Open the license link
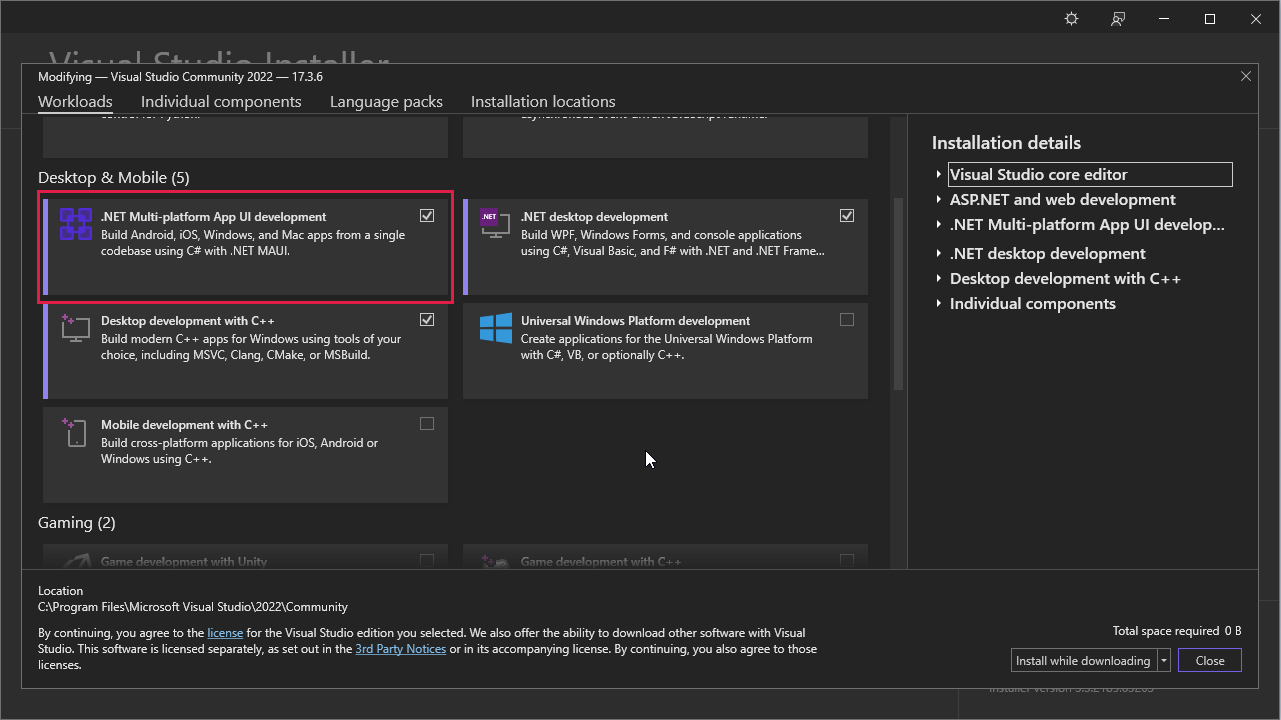 [x=225, y=633]
